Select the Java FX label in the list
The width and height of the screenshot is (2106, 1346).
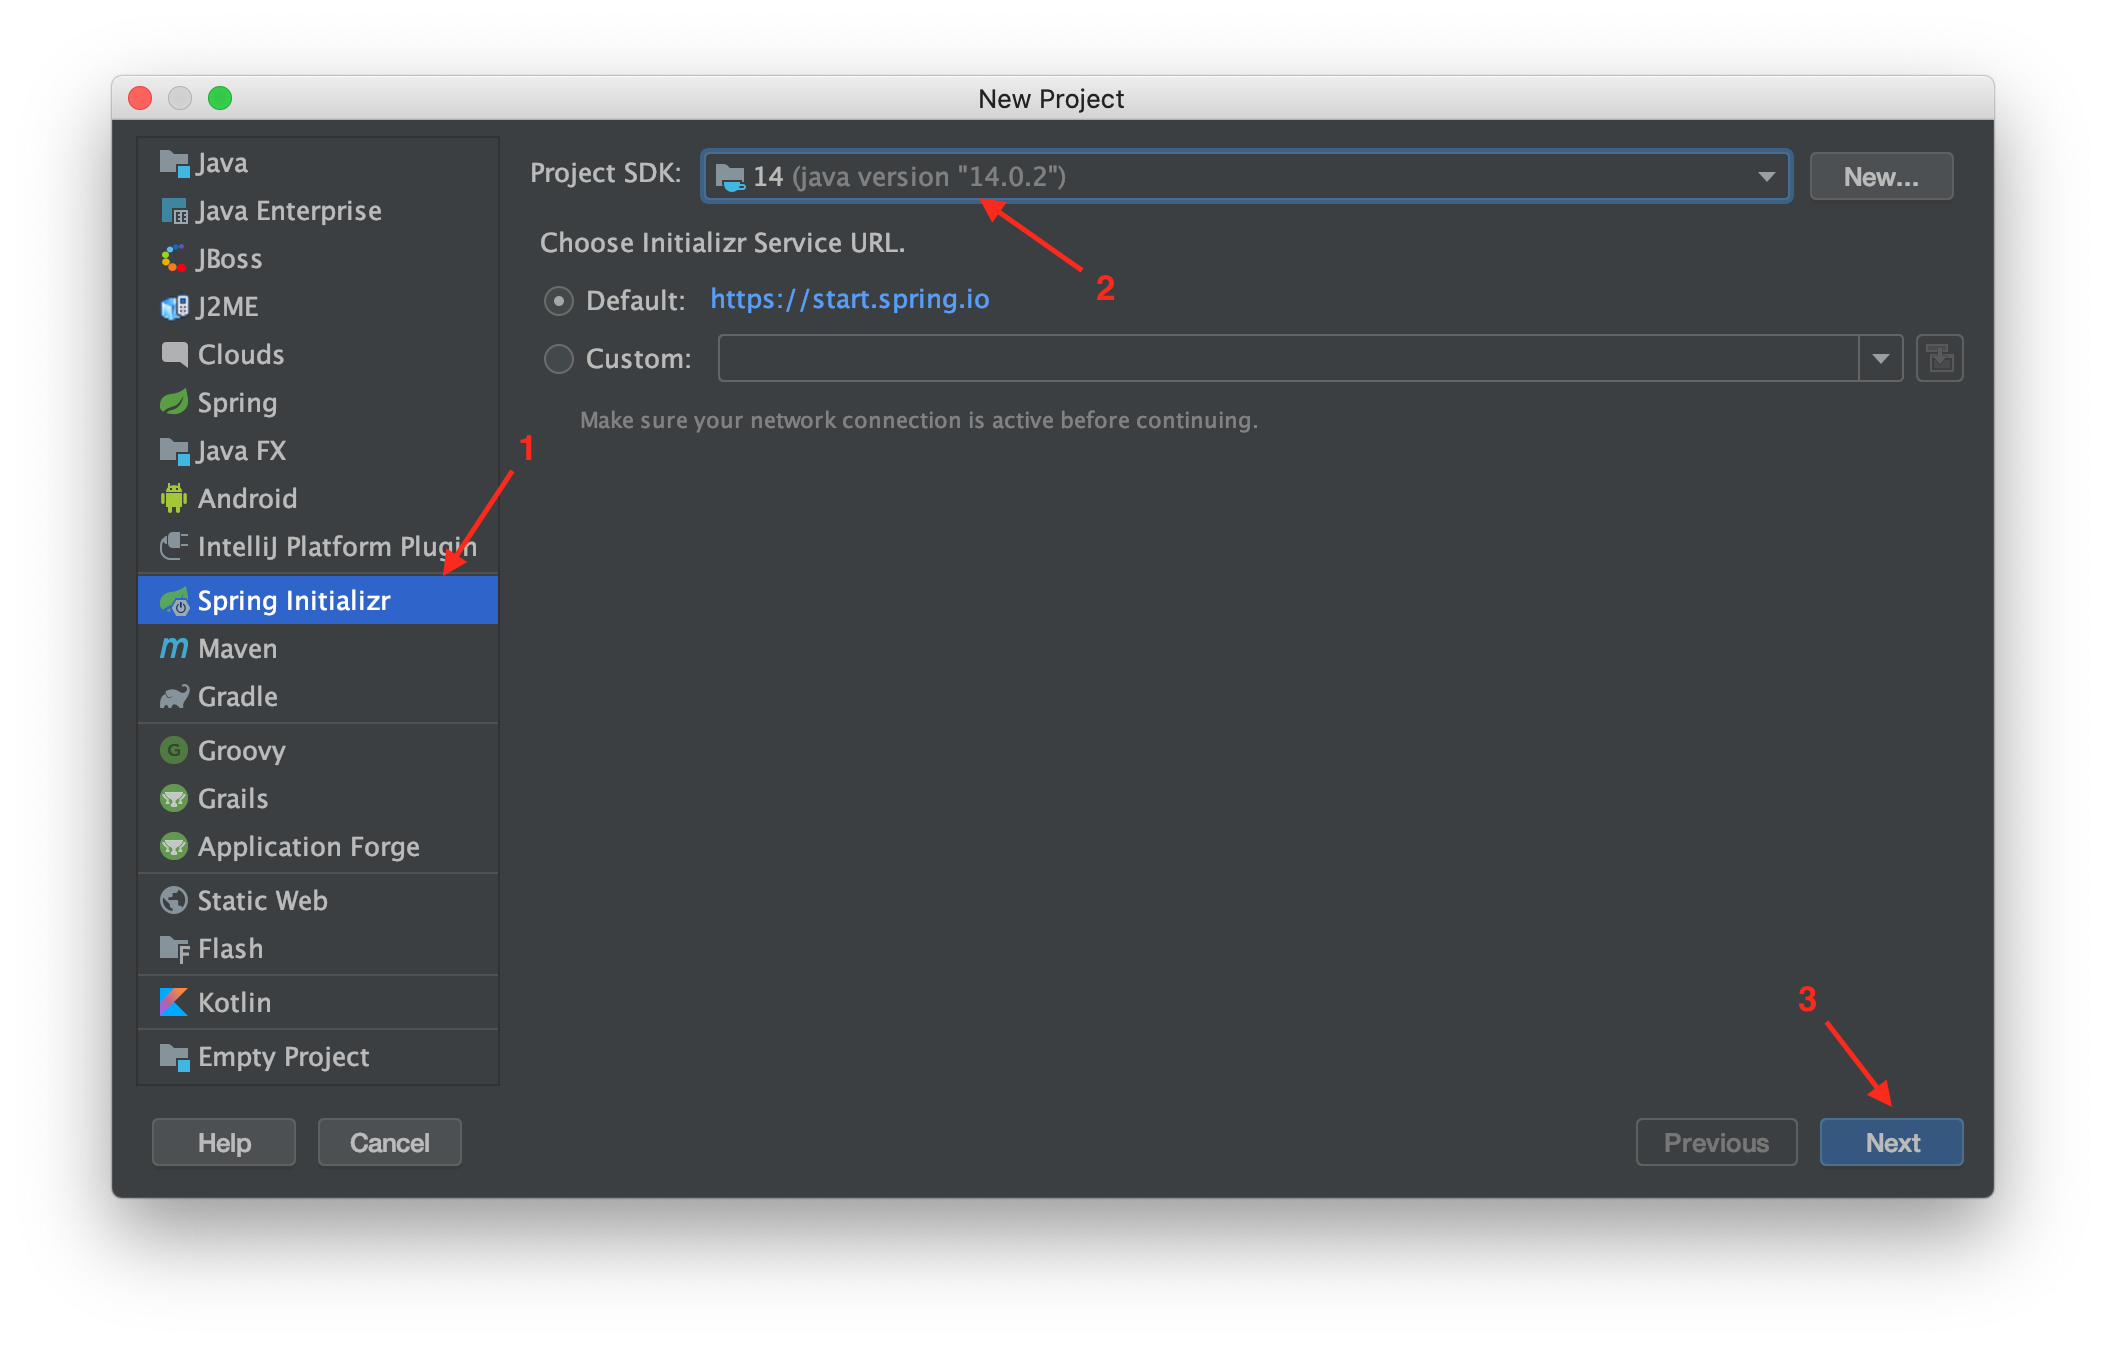(241, 451)
